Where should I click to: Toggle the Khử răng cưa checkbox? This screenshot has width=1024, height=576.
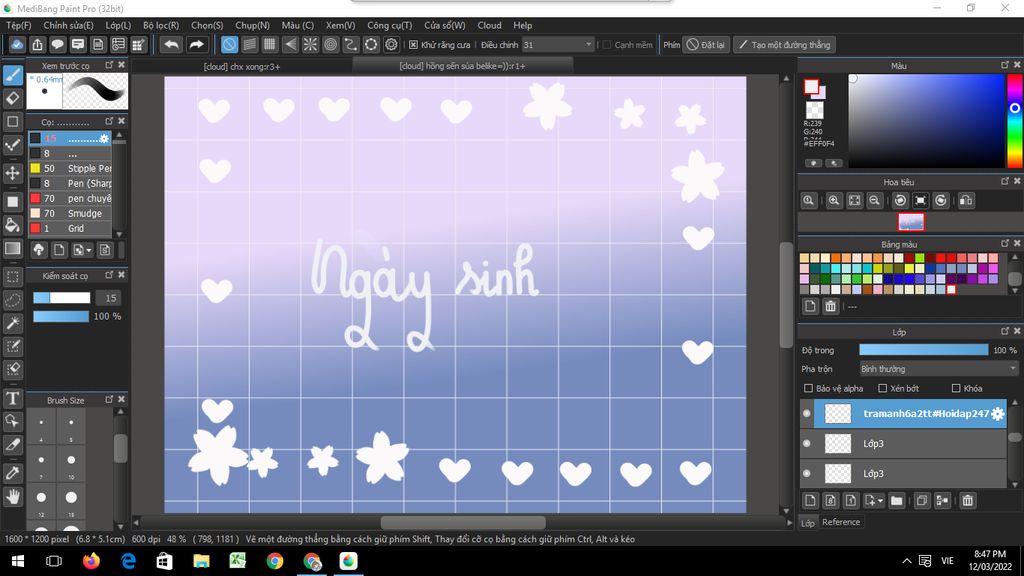point(413,44)
